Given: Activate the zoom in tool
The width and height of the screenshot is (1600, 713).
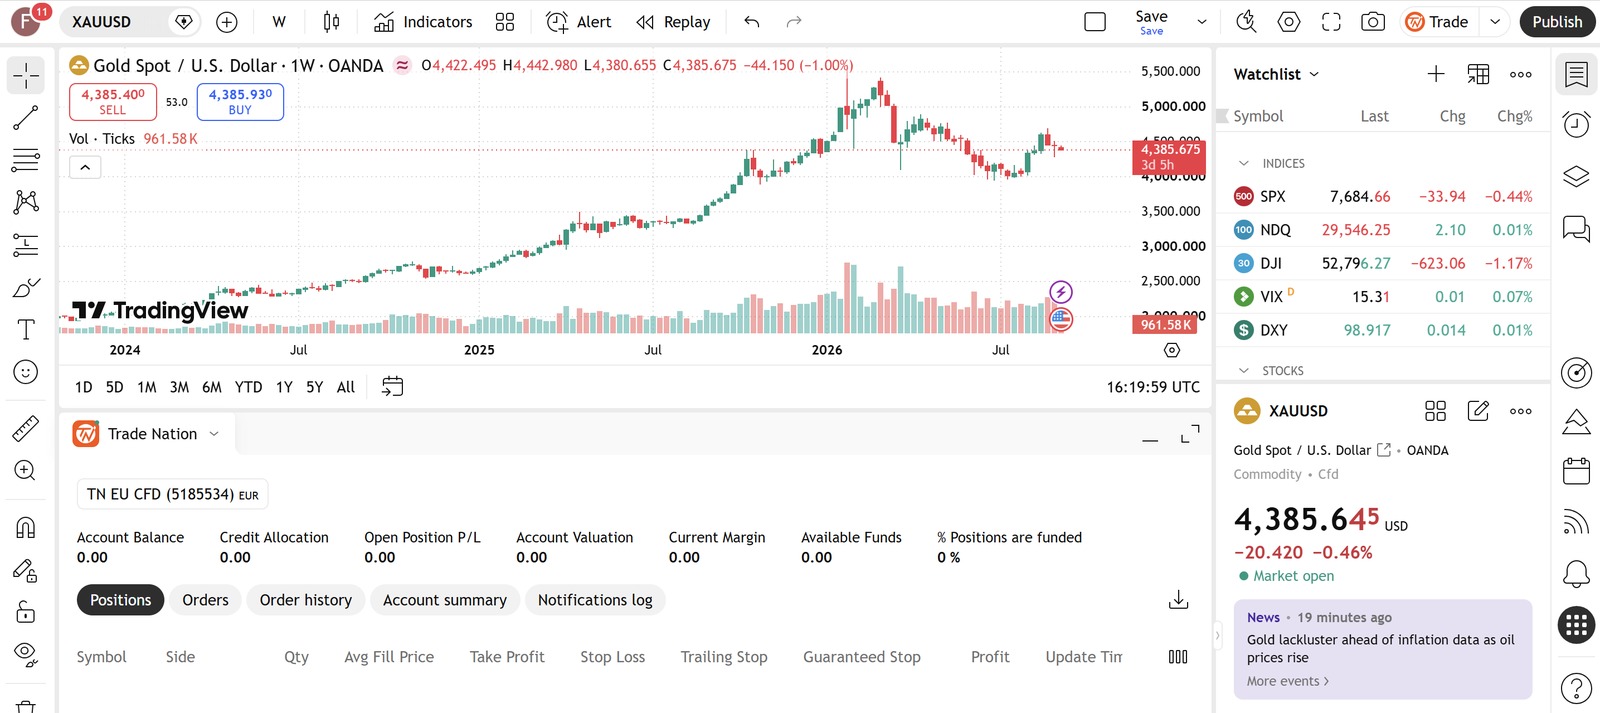Looking at the screenshot, I should coord(25,470).
